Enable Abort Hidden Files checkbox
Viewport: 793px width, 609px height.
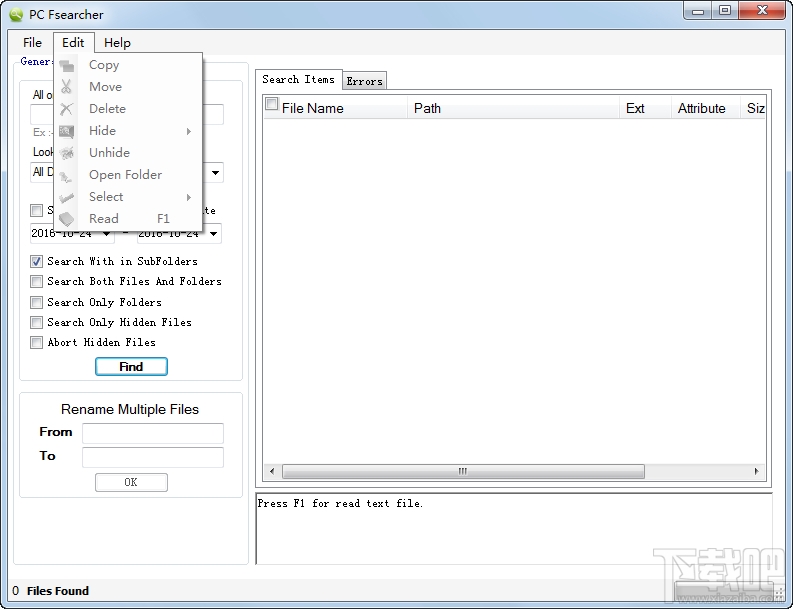(36, 342)
